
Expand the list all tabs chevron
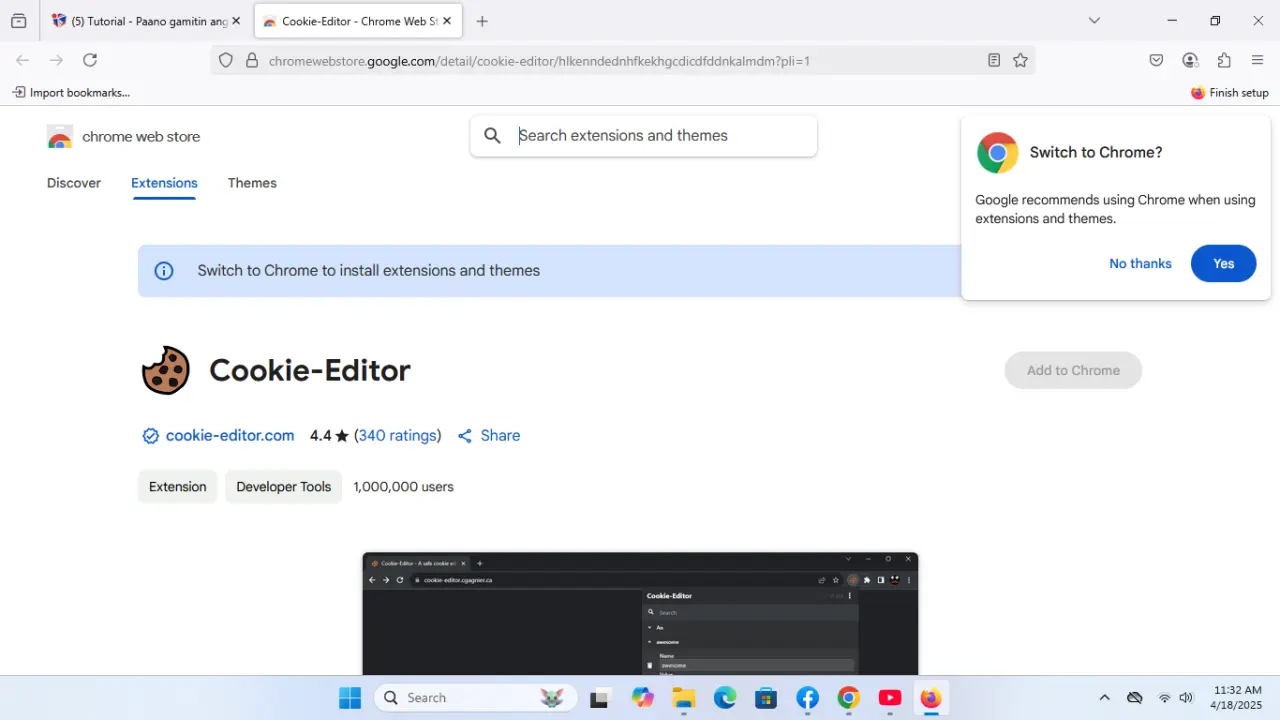(1094, 21)
